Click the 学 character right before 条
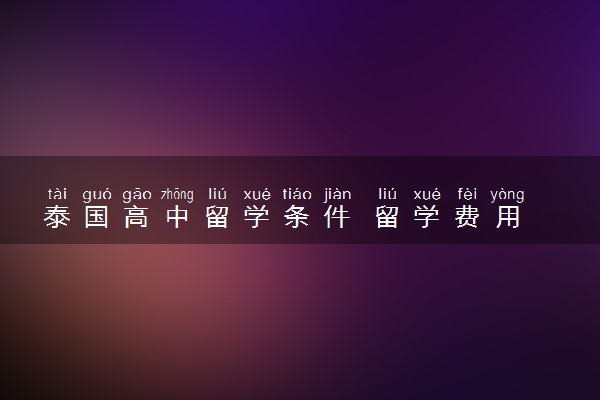 (x=257, y=217)
